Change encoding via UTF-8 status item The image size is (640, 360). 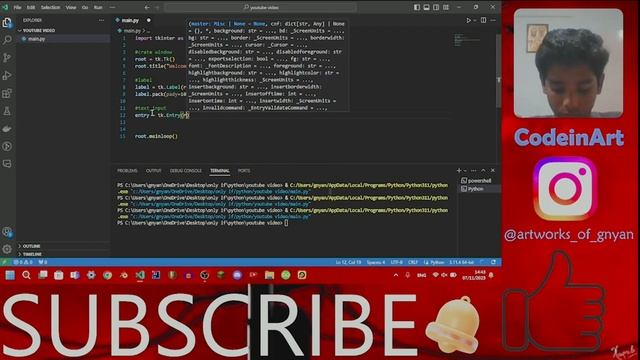pyautogui.click(x=396, y=262)
